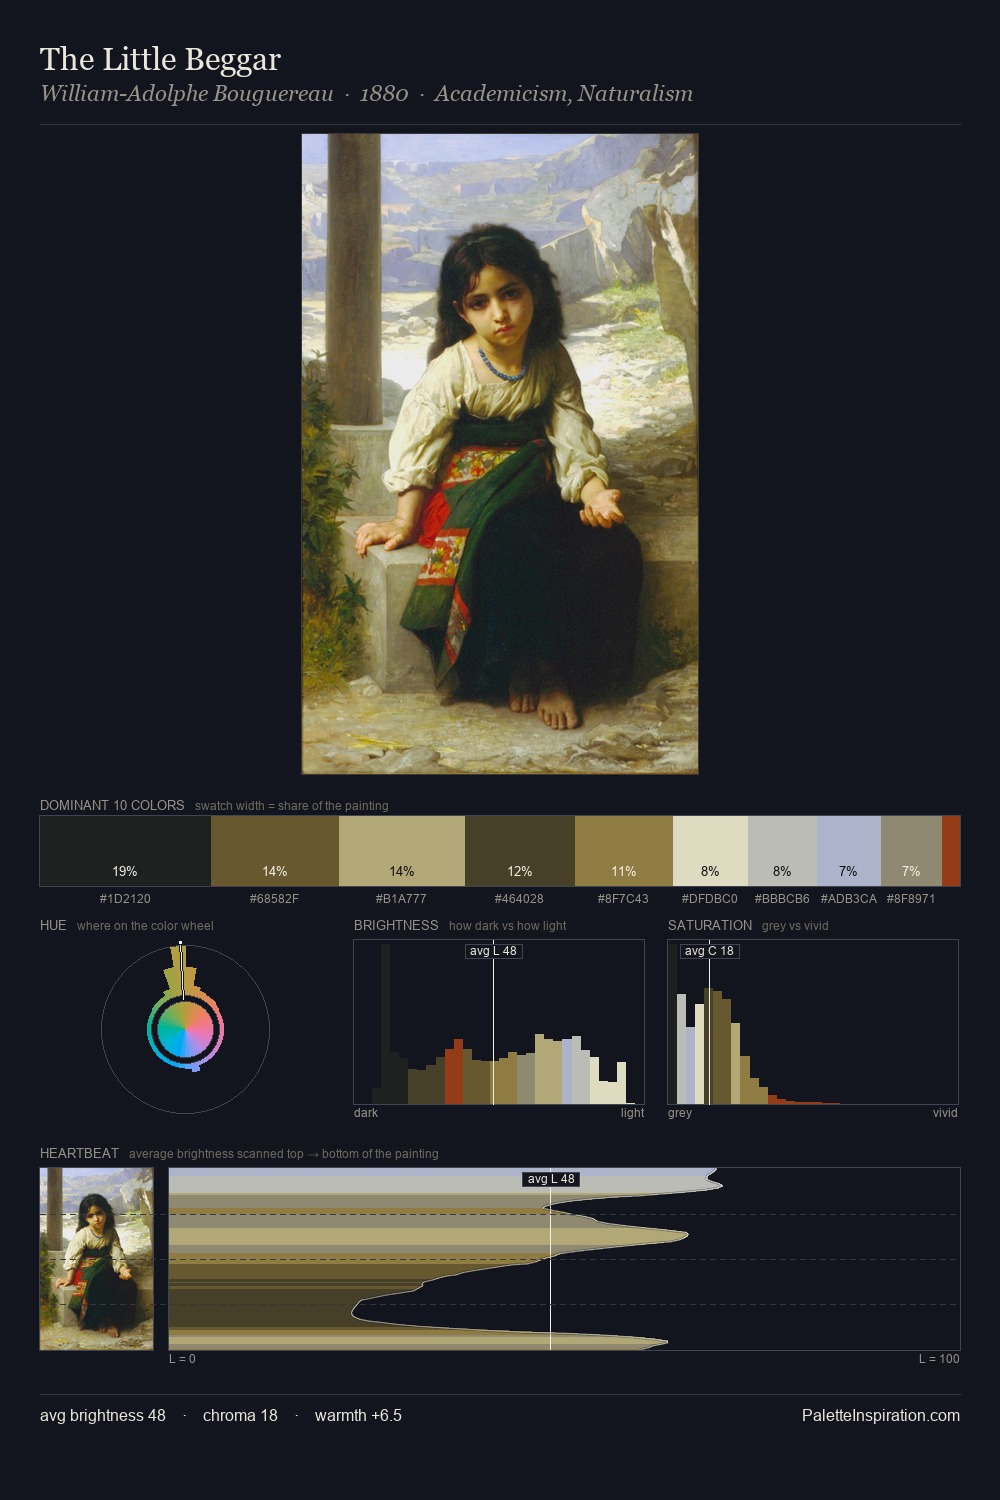The image size is (1000, 1500).
Task: Click the 'BRIGHTNESS' section heading
Action: point(396,925)
